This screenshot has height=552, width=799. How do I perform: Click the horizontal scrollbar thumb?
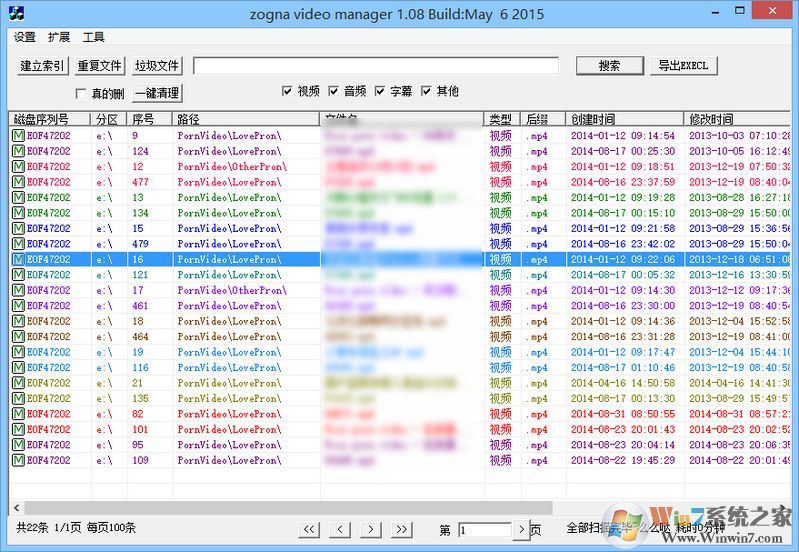(x=288, y=508)
